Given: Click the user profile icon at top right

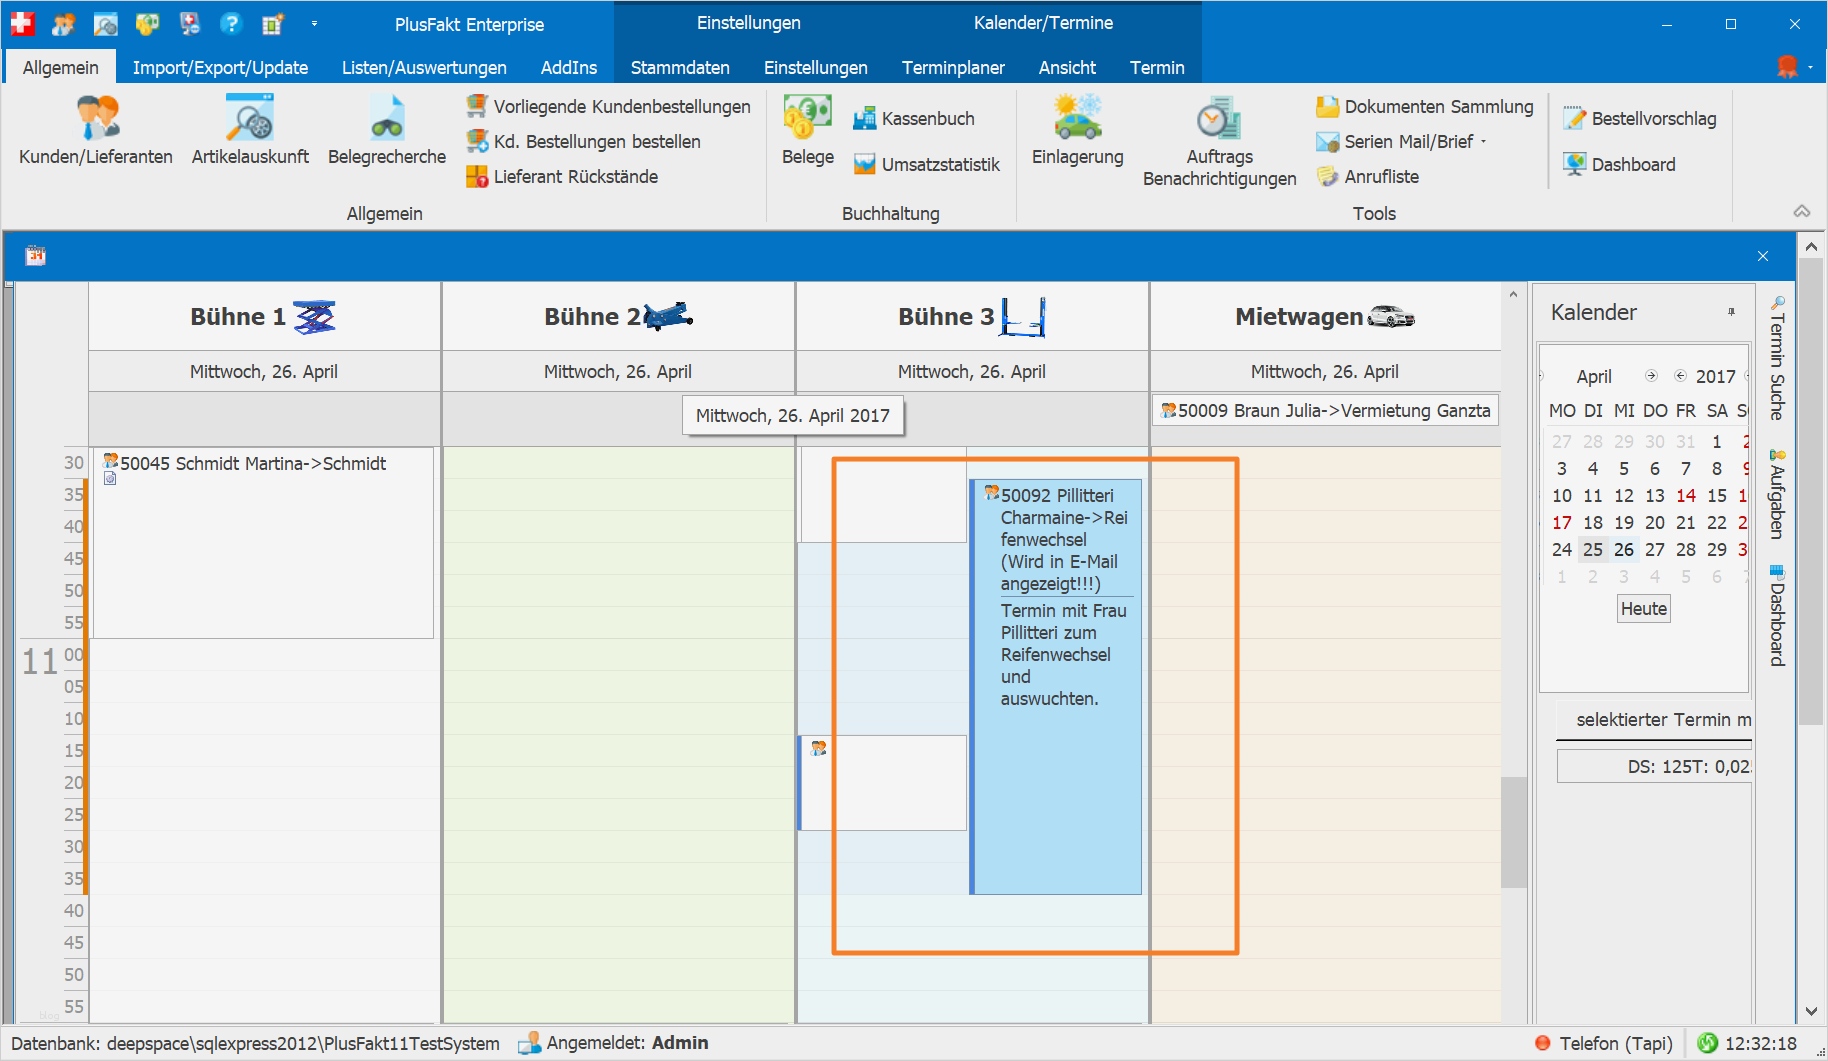Looking at the screenshot, I should click(1788, 66).
